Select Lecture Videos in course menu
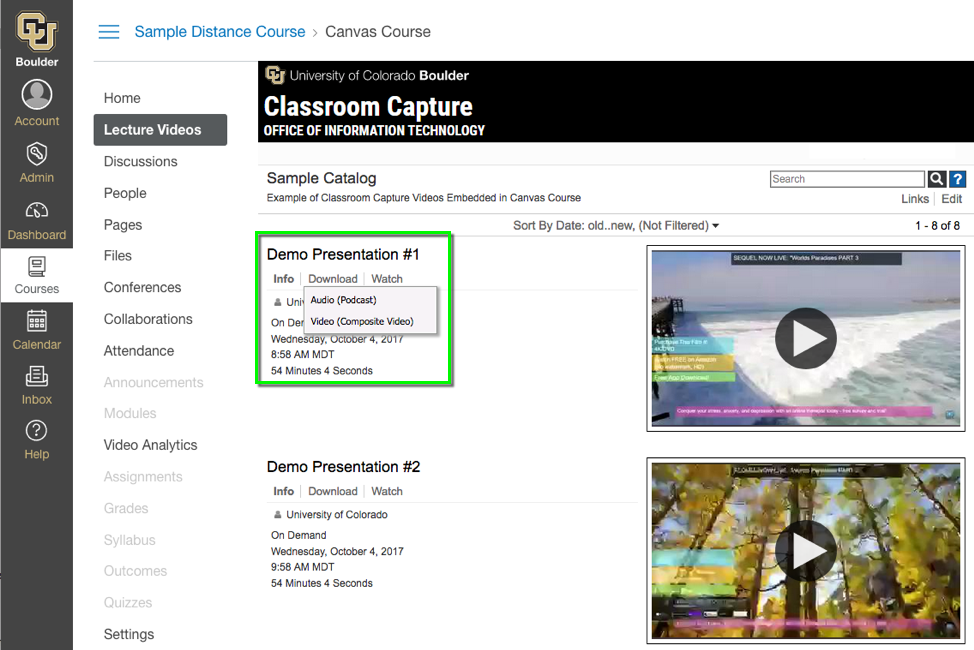Viewport: 974px width, 650px height. [160, 130]
